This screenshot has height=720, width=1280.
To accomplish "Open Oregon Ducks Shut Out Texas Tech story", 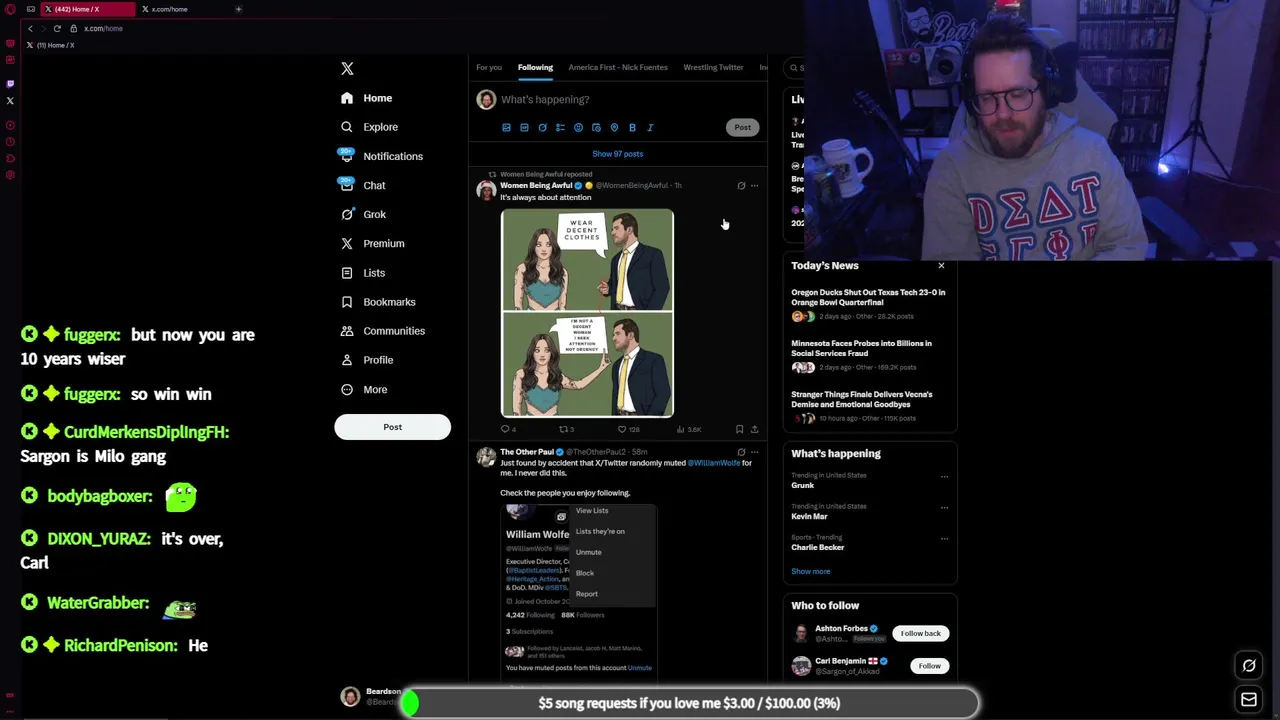I will (868, 297).
